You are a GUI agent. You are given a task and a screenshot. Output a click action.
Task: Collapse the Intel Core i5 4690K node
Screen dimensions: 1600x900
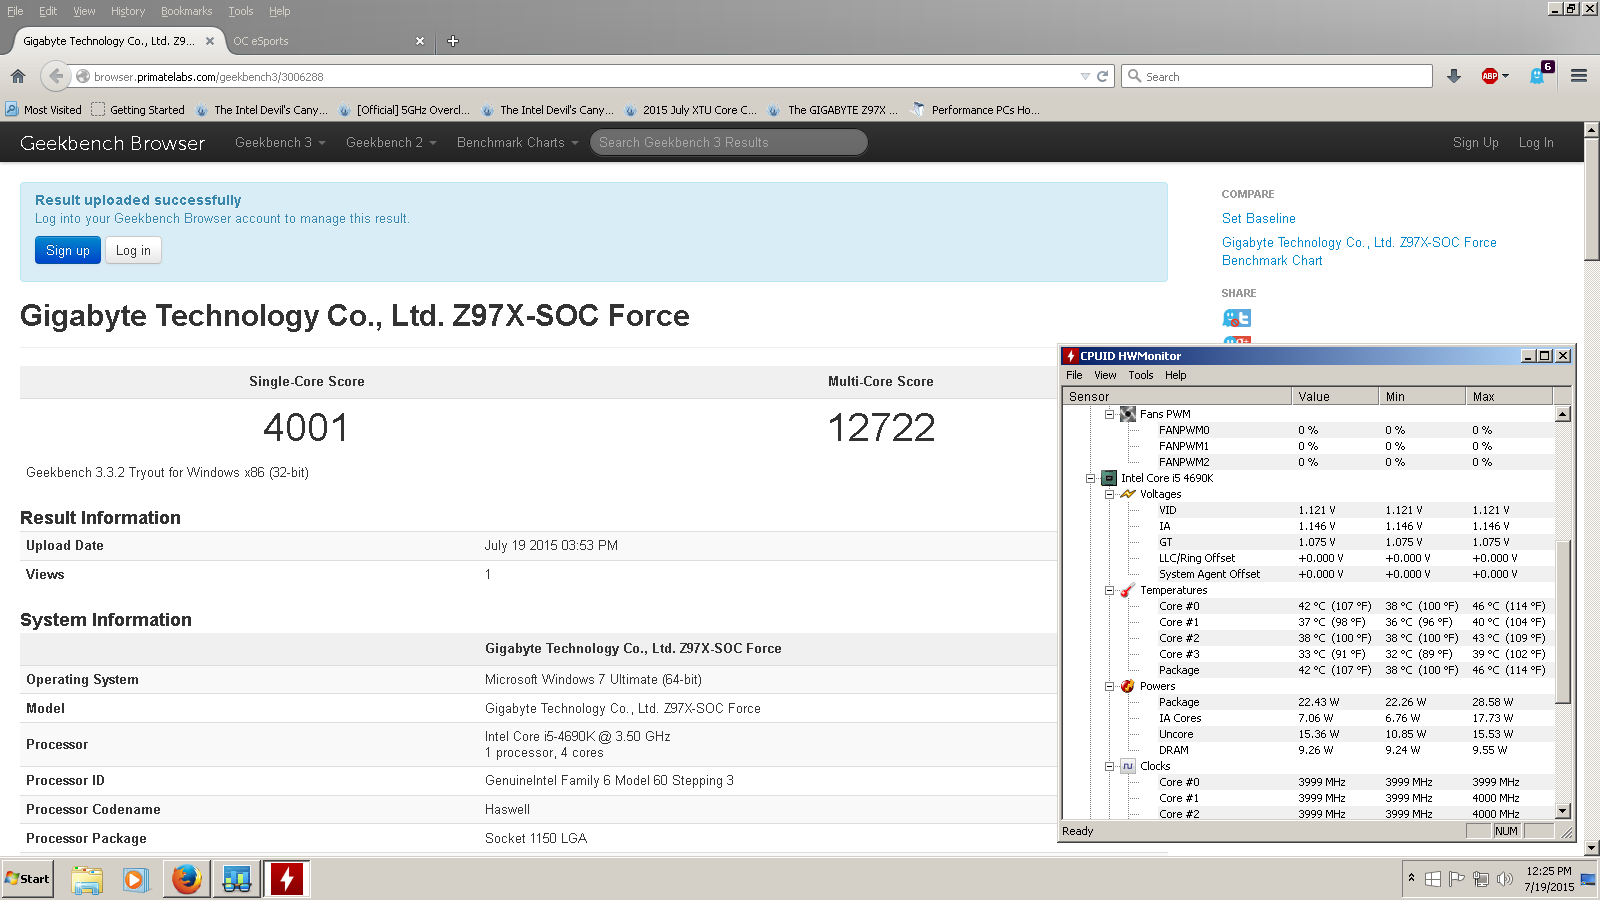coord(1090,478)
